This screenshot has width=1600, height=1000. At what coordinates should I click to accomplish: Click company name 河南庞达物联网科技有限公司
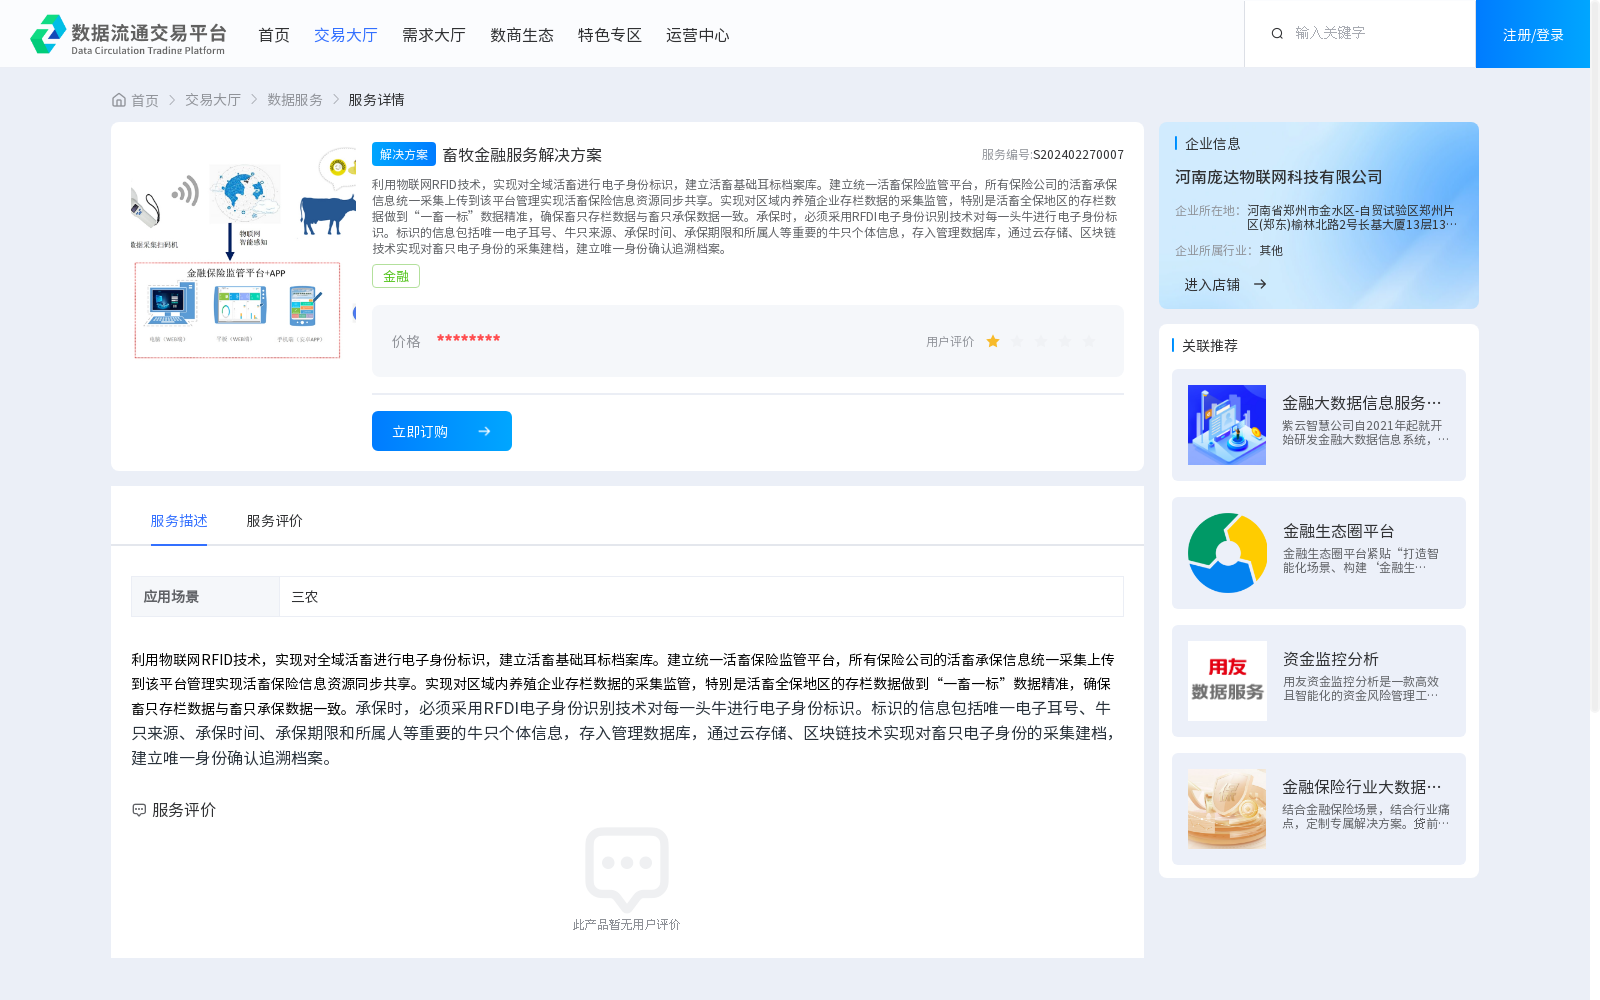coord(1279,177)
